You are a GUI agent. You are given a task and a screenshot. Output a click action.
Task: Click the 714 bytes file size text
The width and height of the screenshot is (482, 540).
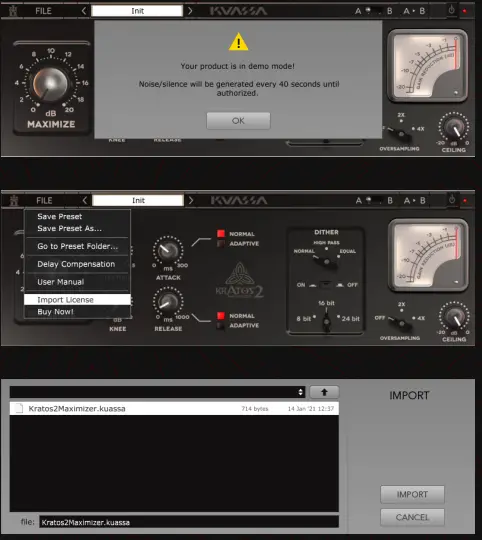pyautogui.click(x=254, y=409)
